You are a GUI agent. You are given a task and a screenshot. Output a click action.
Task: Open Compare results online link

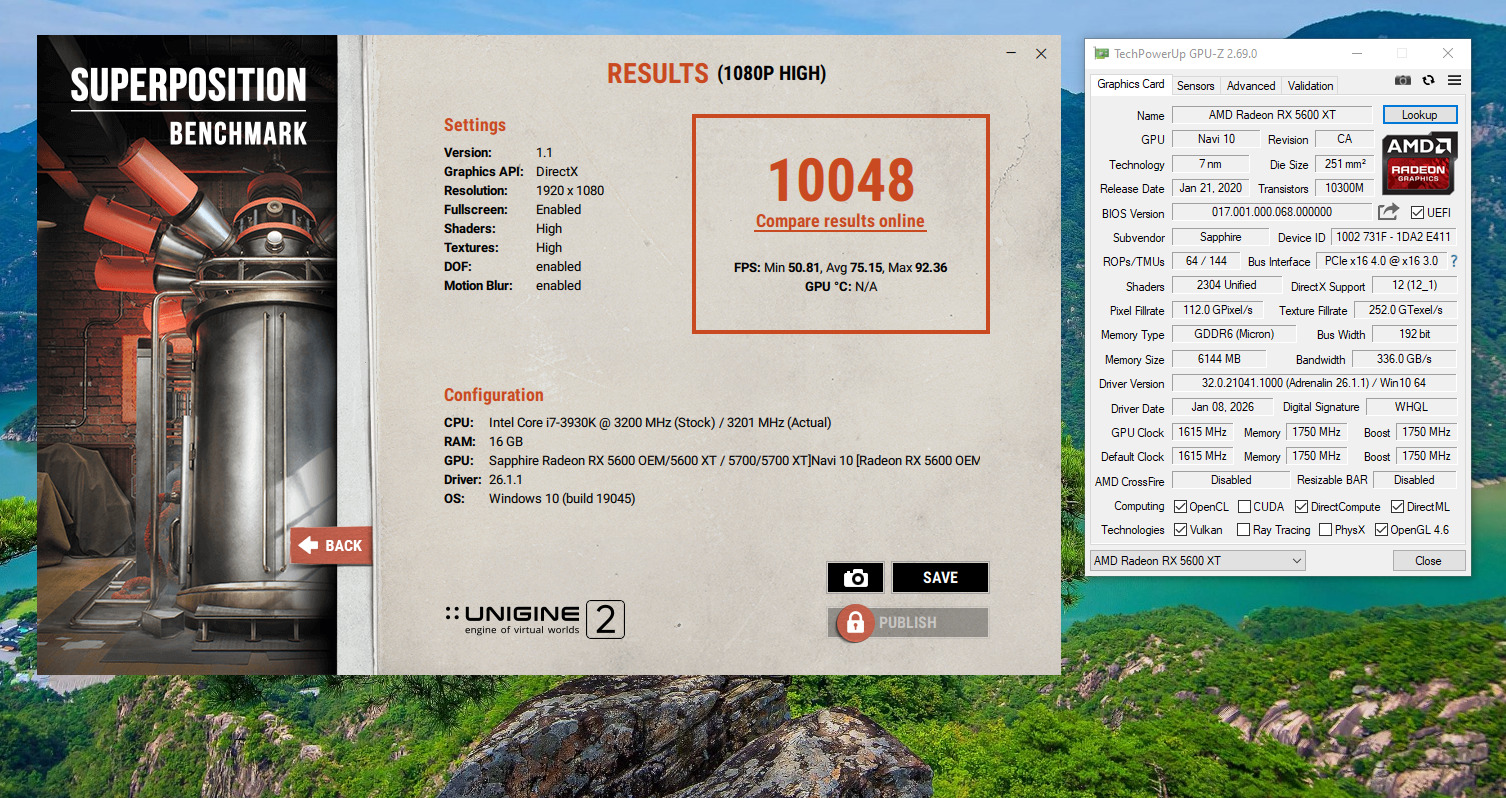840,222
